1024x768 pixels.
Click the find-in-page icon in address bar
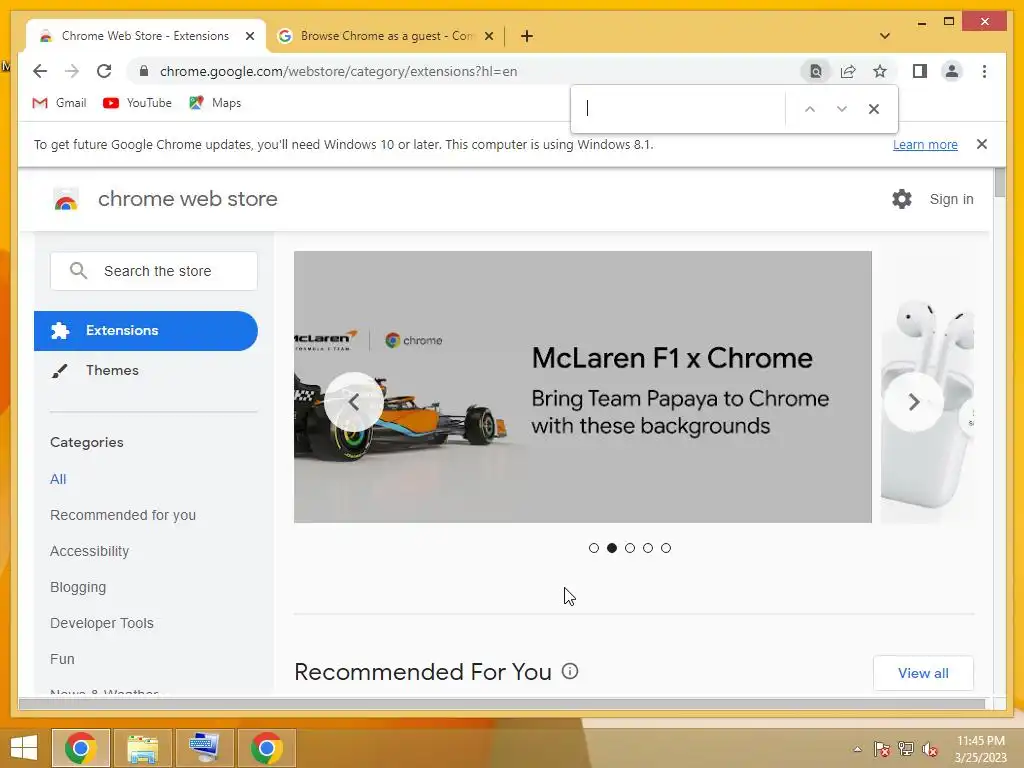[x=816, y=71]
